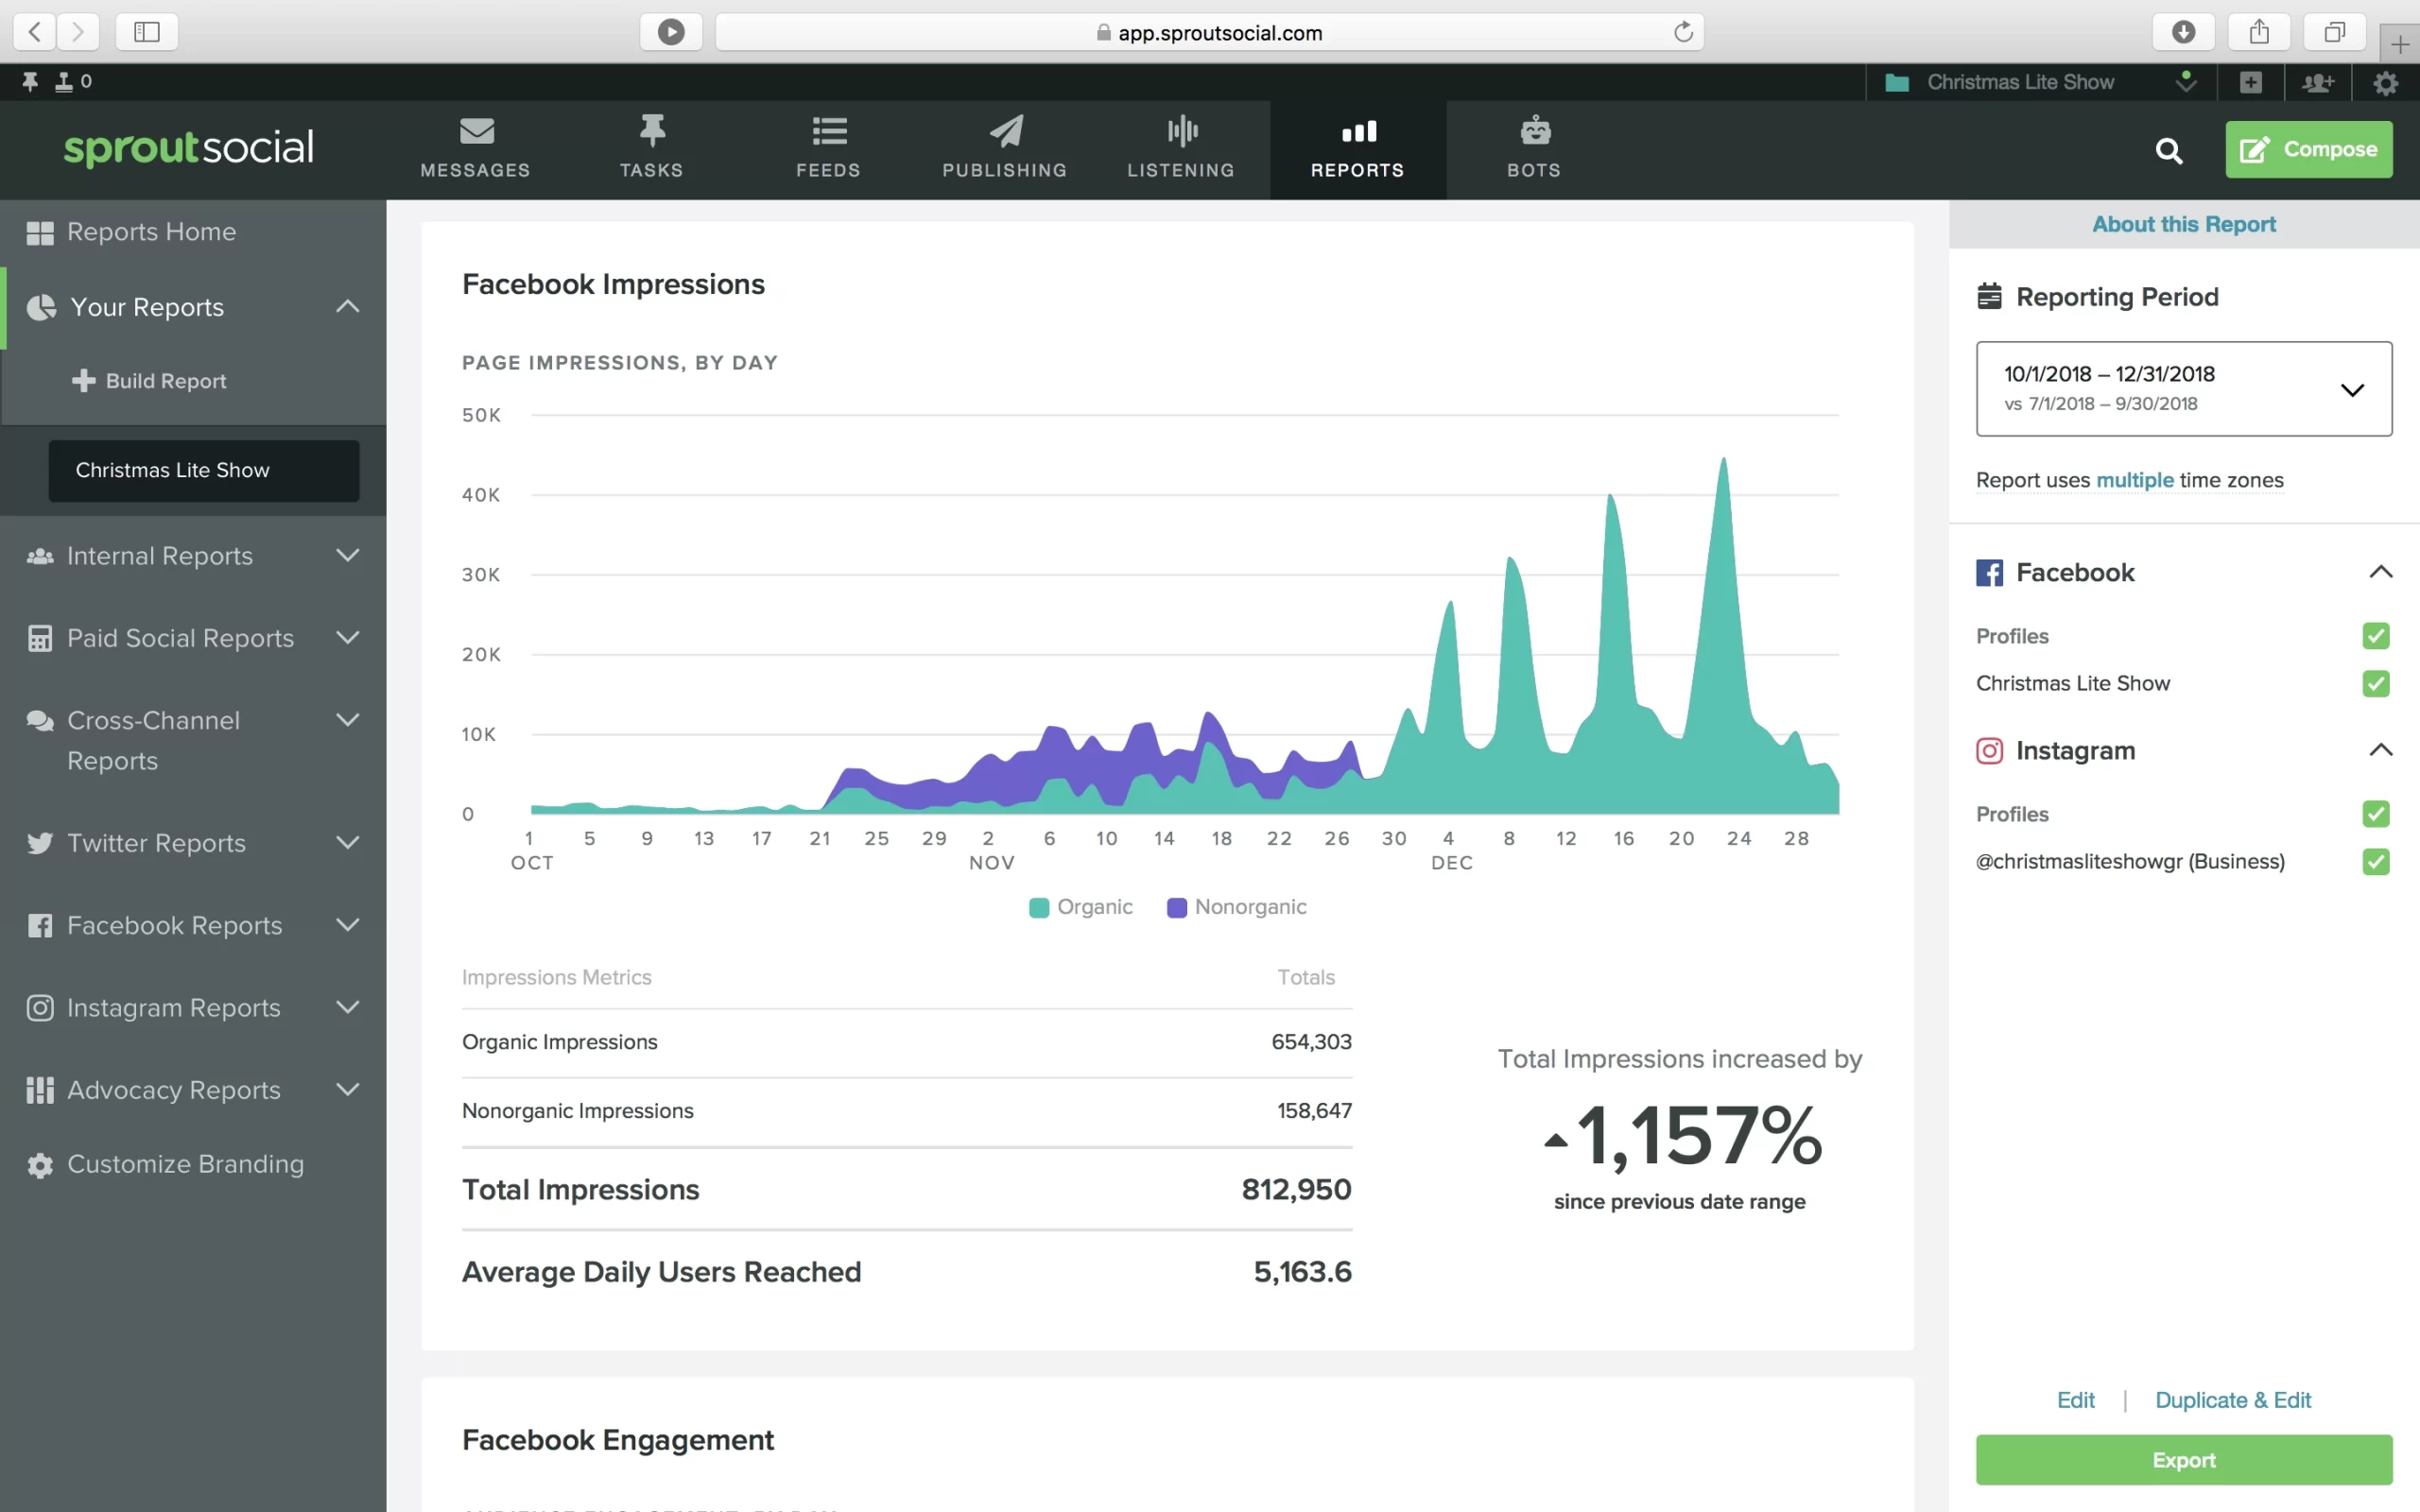The width and height of the screenshot is (2420, 1512).
Task: Click the Duplicate & Edit link
Action: (2232, 1401)
